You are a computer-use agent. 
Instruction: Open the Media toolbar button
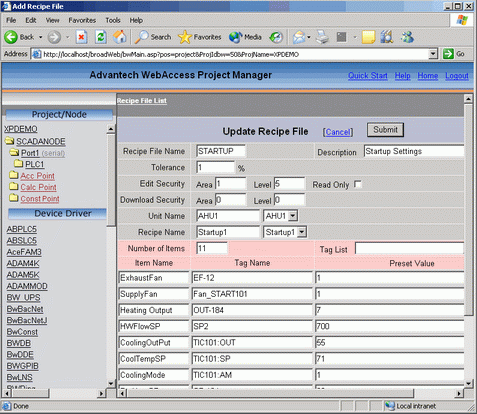click(x=245, y=37)
